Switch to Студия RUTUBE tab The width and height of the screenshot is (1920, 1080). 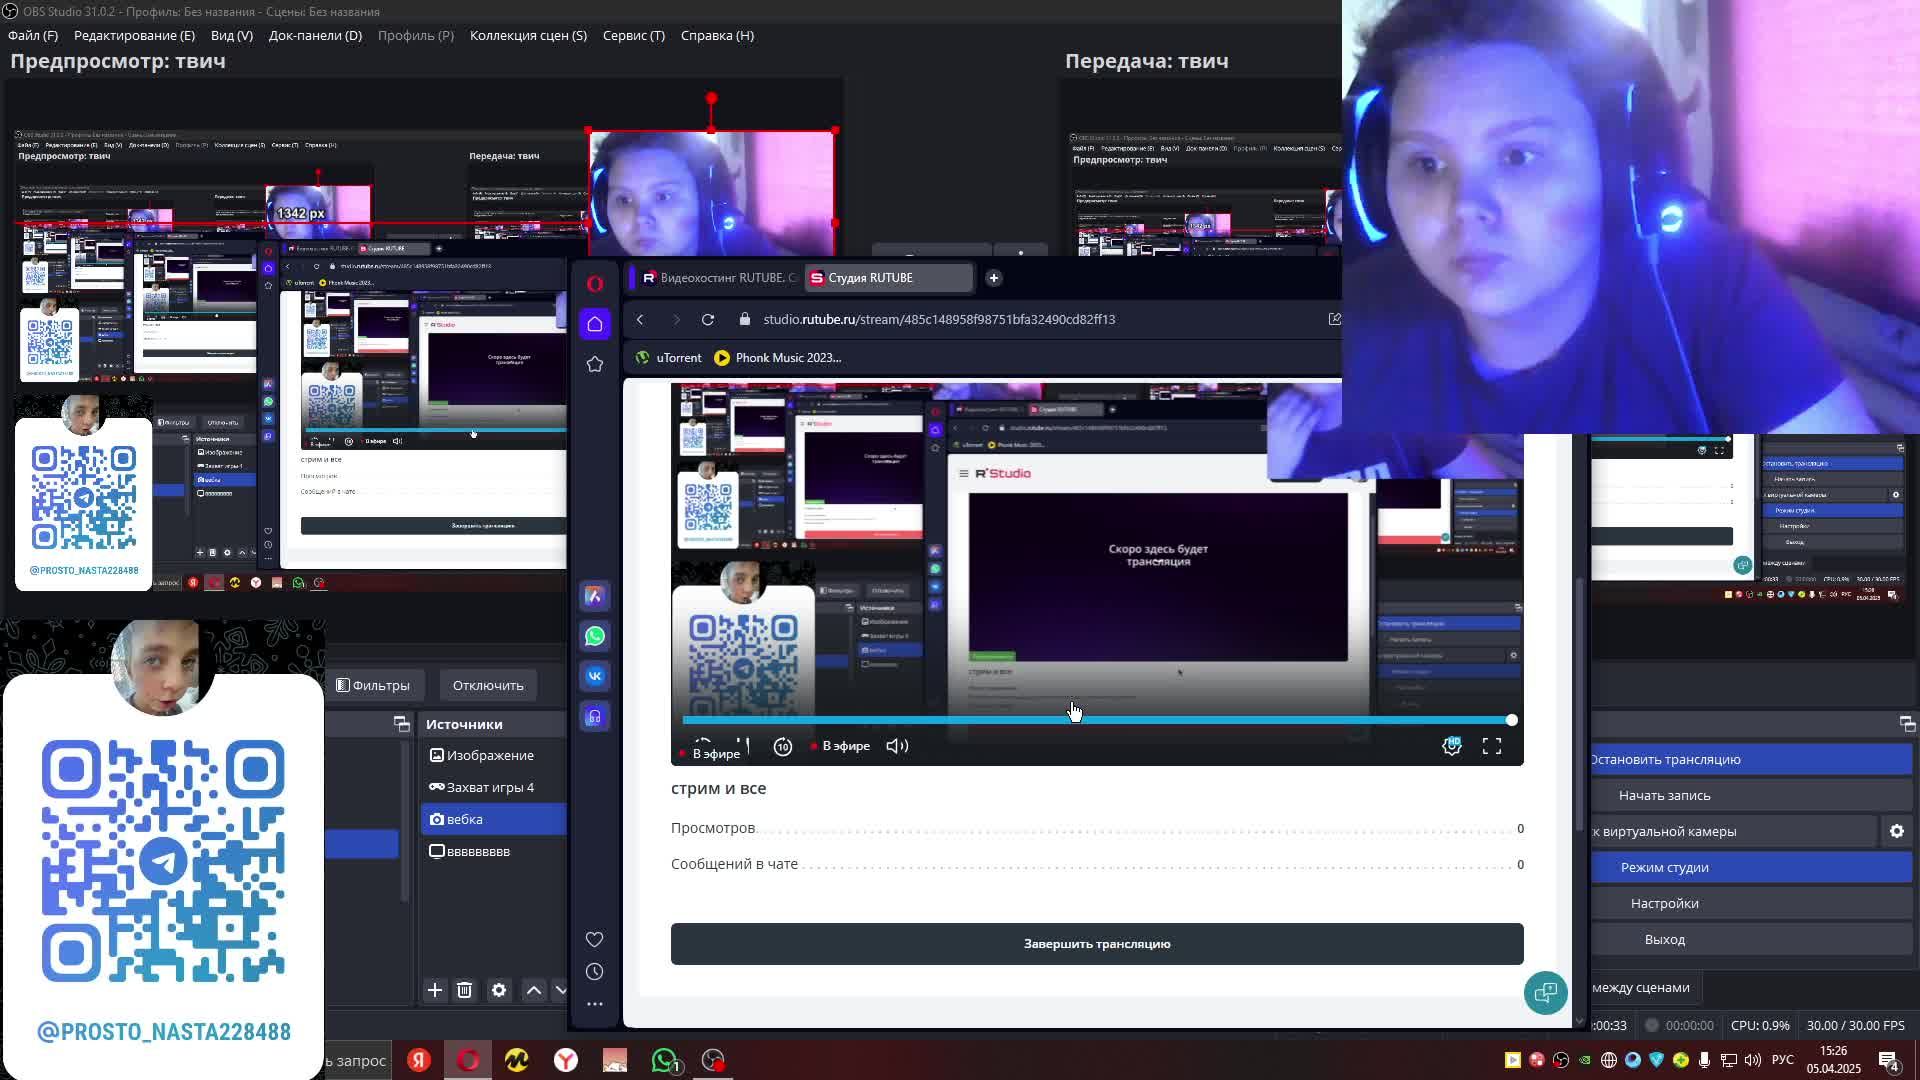[x=888, y=278]
